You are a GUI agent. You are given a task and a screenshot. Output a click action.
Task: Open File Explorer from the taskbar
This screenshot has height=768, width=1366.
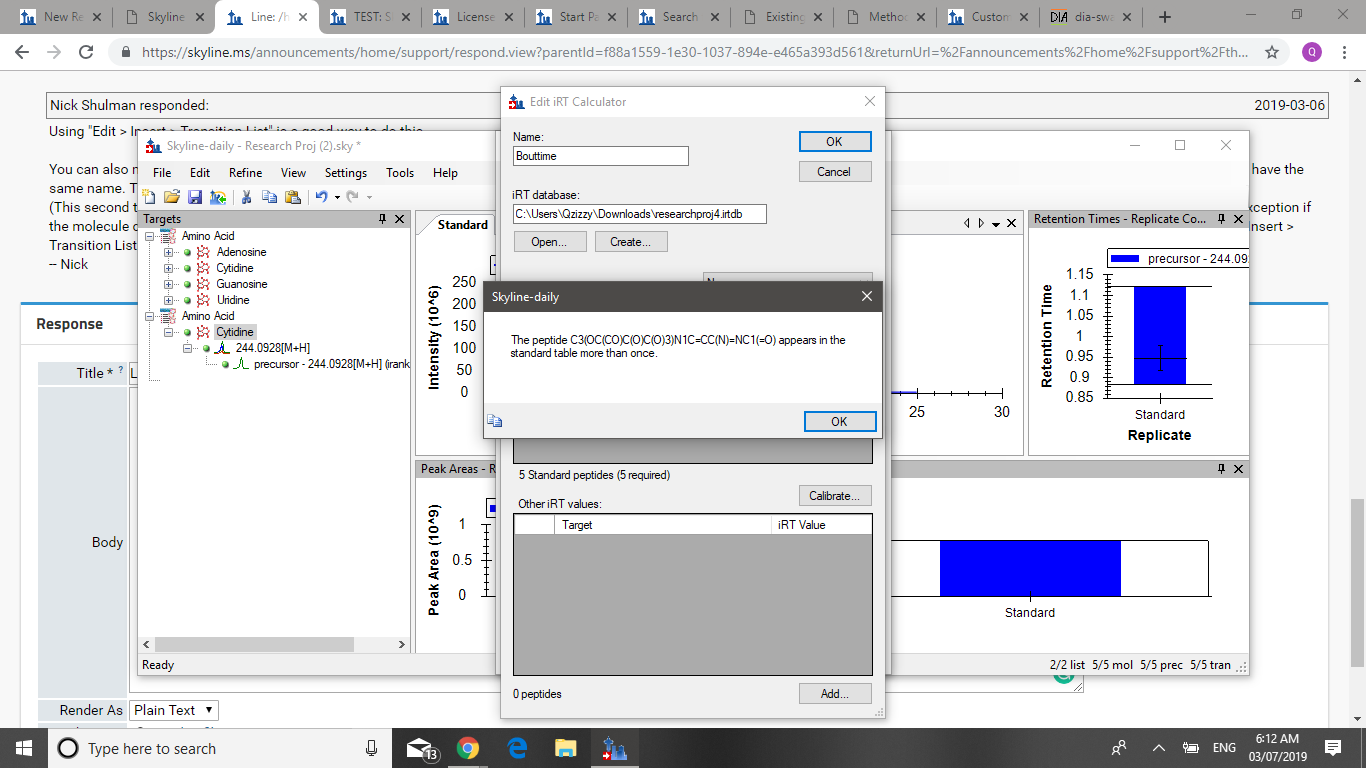coord(565,748)
